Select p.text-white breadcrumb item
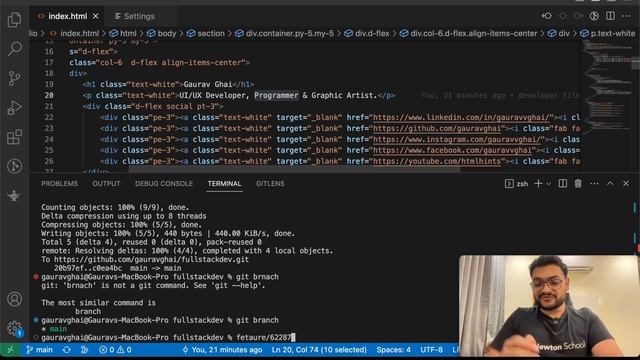Viewport: 640px width, 360px height. [x=613, y=33]
